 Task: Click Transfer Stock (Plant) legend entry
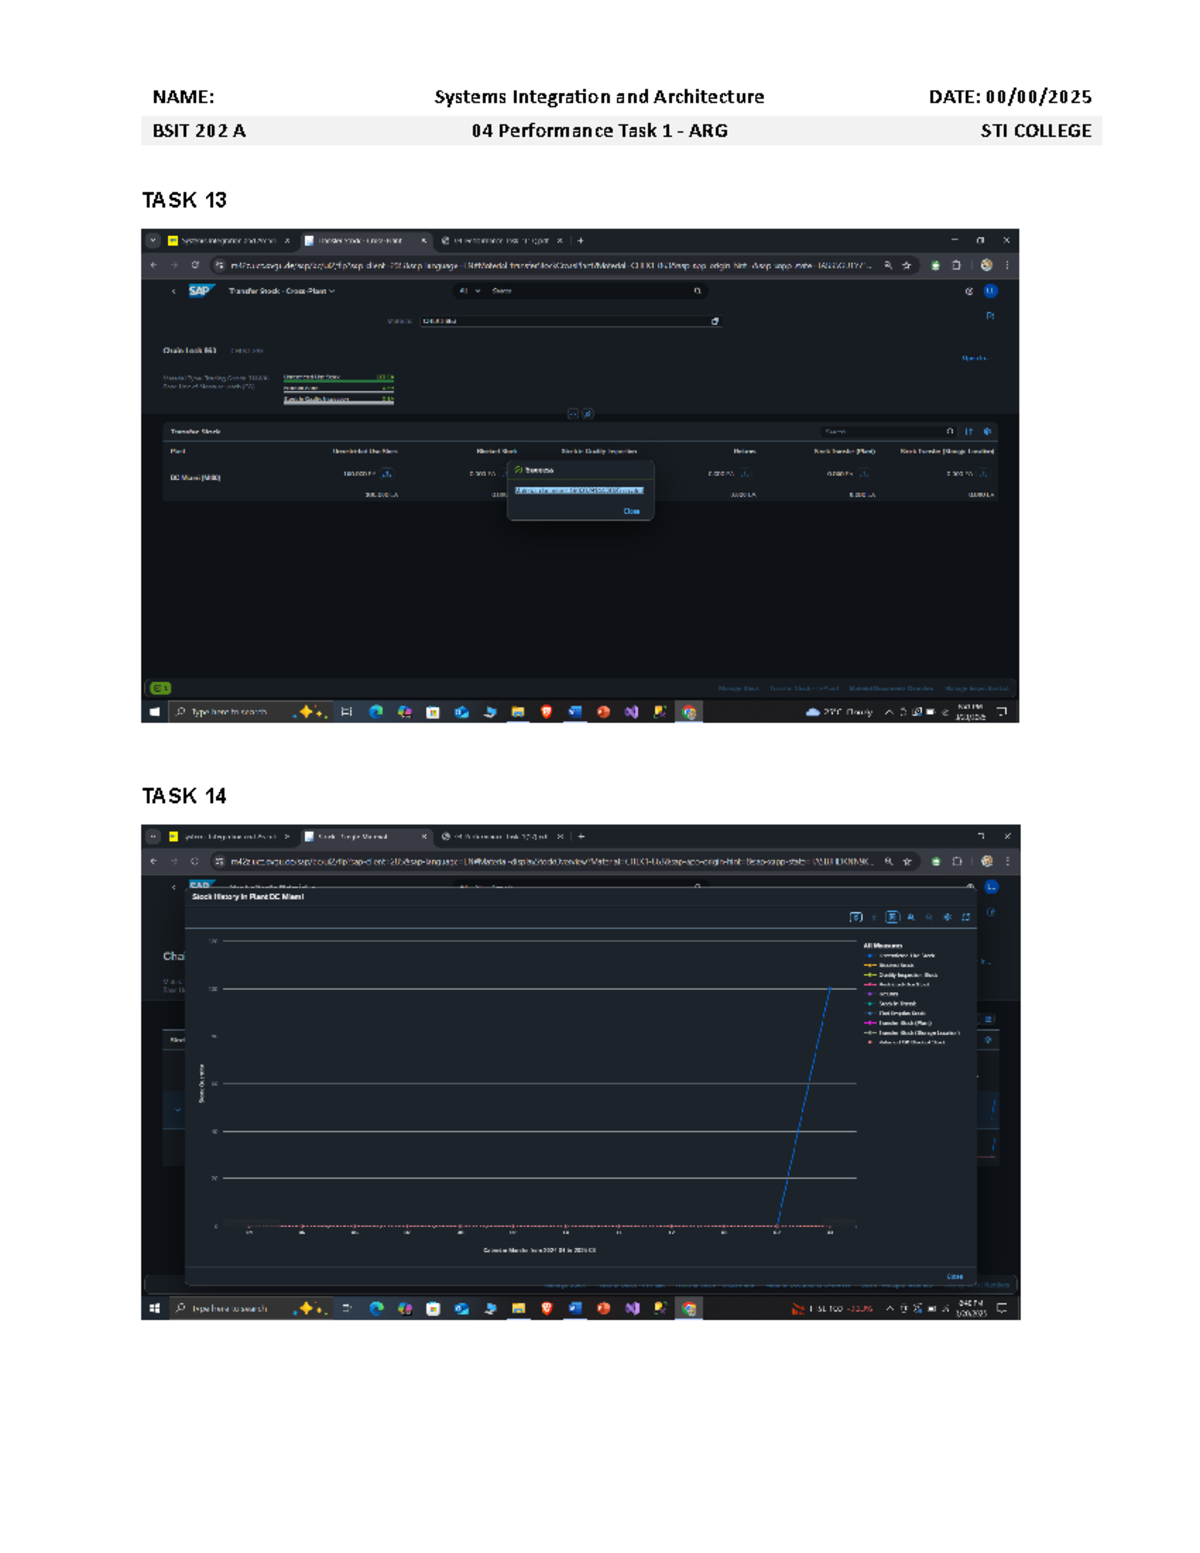(x=899, y=1023)
